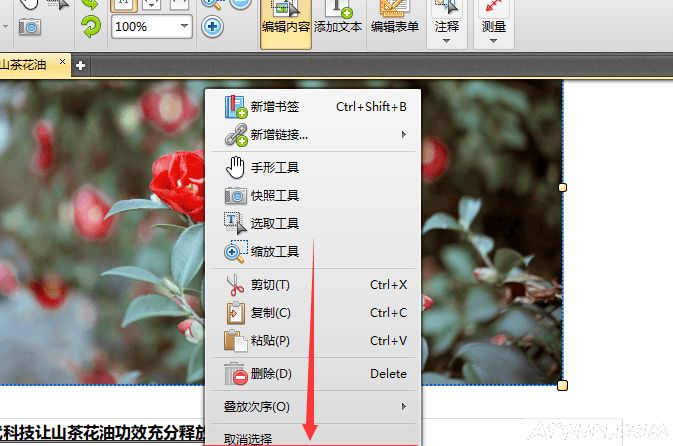
Task: Click the image's bottom-right corner handle
Action: (x=562, y=385)
